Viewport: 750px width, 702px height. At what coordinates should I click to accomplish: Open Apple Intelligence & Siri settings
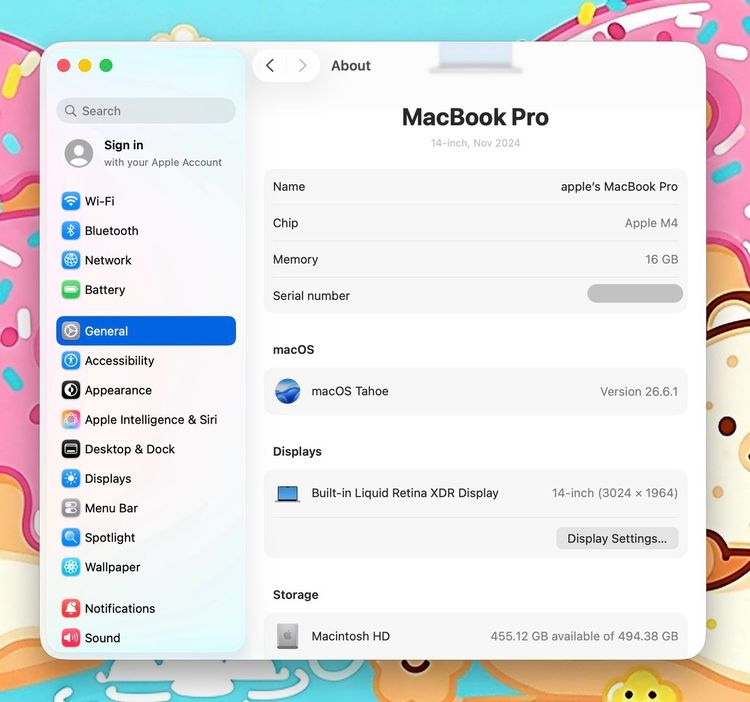point(146,419)
